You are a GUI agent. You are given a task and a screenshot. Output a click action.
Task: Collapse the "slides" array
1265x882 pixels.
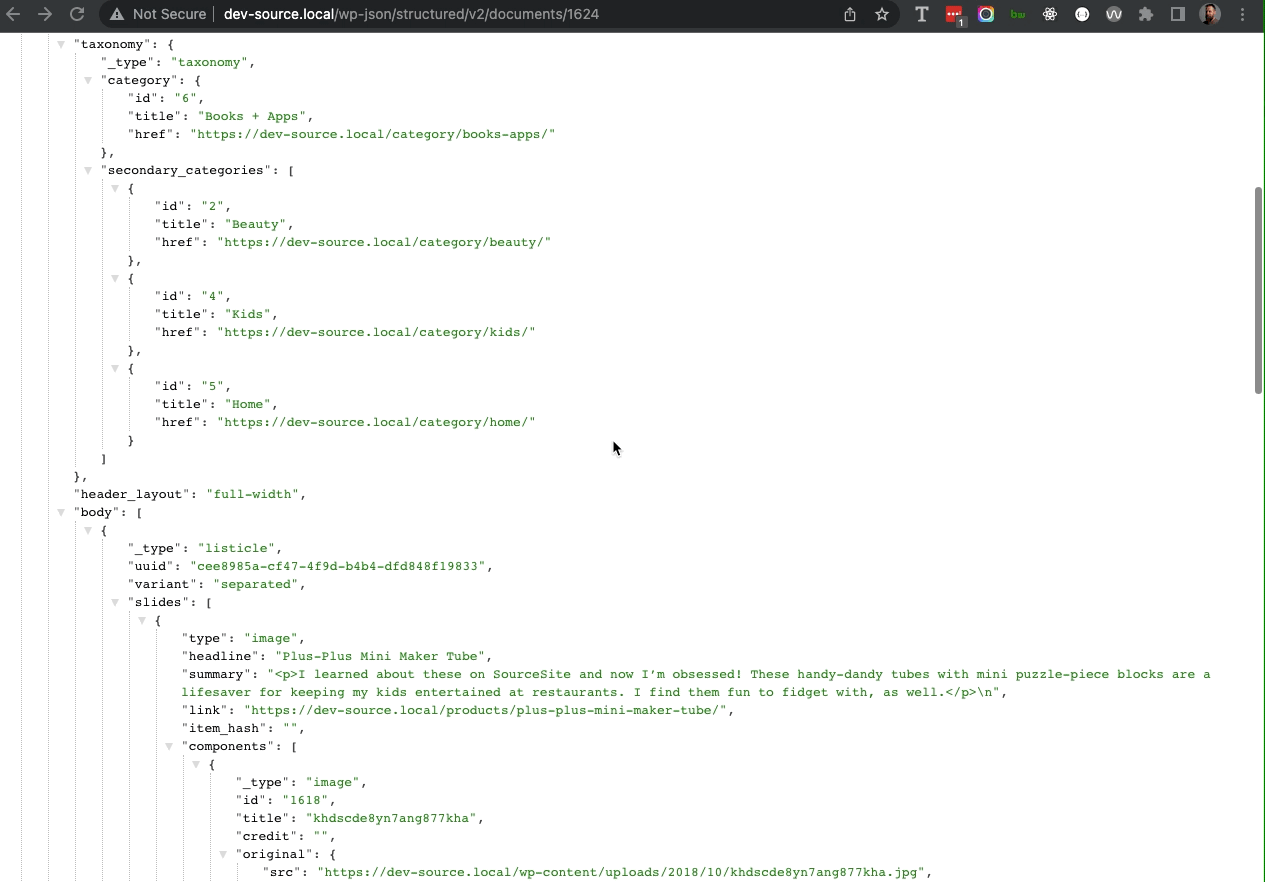[x=115, y=602]
